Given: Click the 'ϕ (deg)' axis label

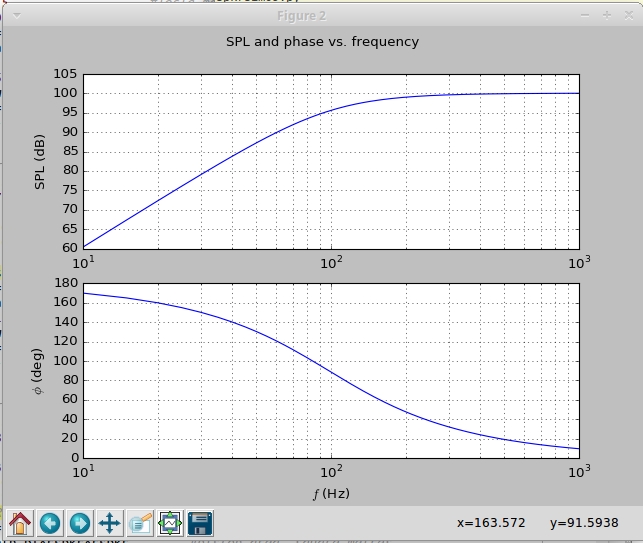Looking at the screenshot, I should pyautogui.click(x=38, y=372).
